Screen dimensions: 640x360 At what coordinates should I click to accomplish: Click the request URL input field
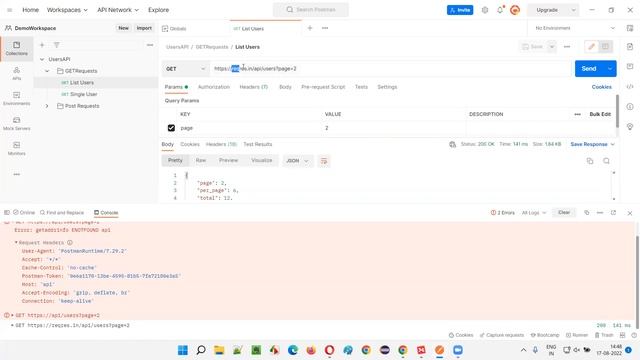point(391,69)
